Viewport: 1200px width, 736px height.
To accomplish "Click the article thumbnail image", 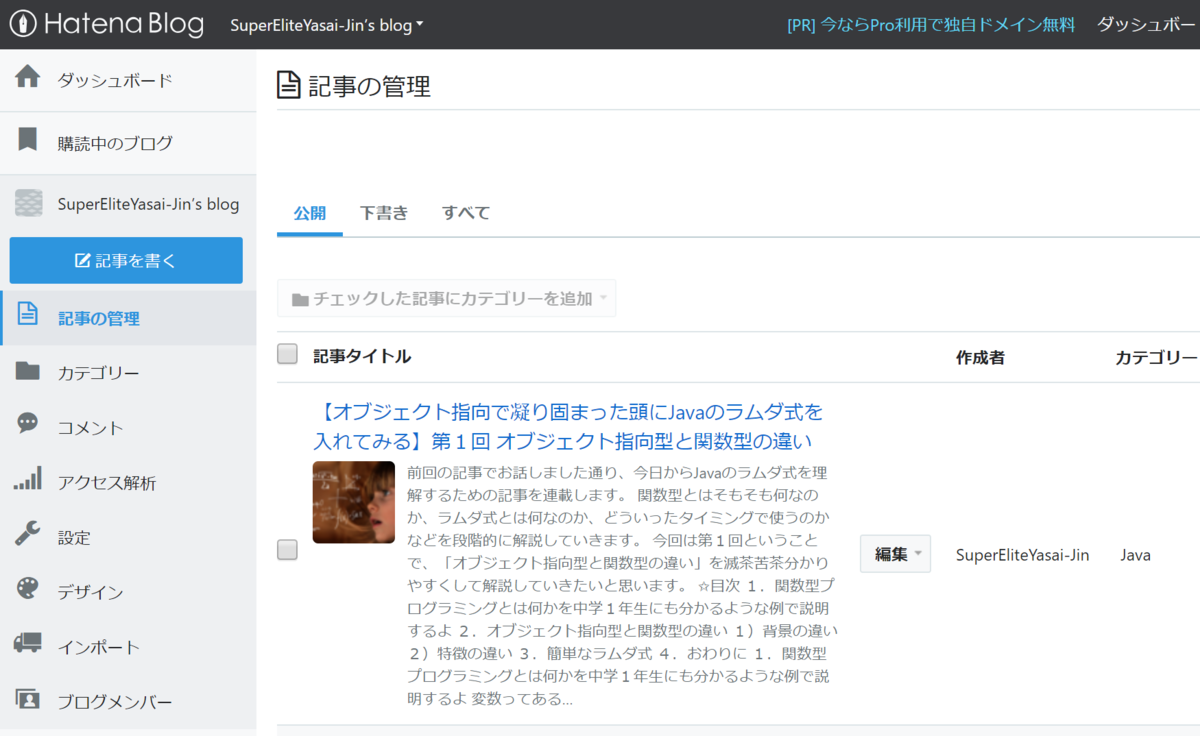I will (x=354, y=502).
